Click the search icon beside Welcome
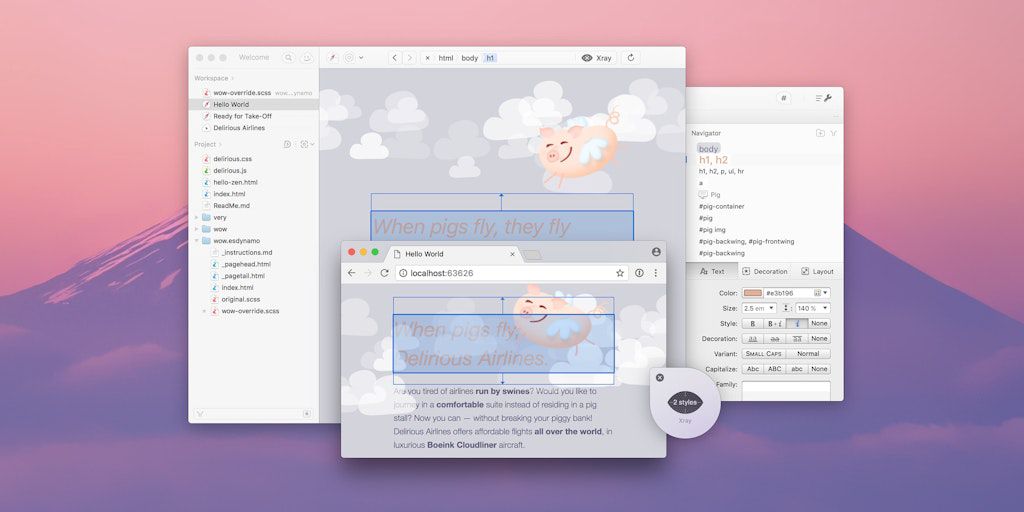Viewport: 1024px width, 512px height. click(288, 57)
